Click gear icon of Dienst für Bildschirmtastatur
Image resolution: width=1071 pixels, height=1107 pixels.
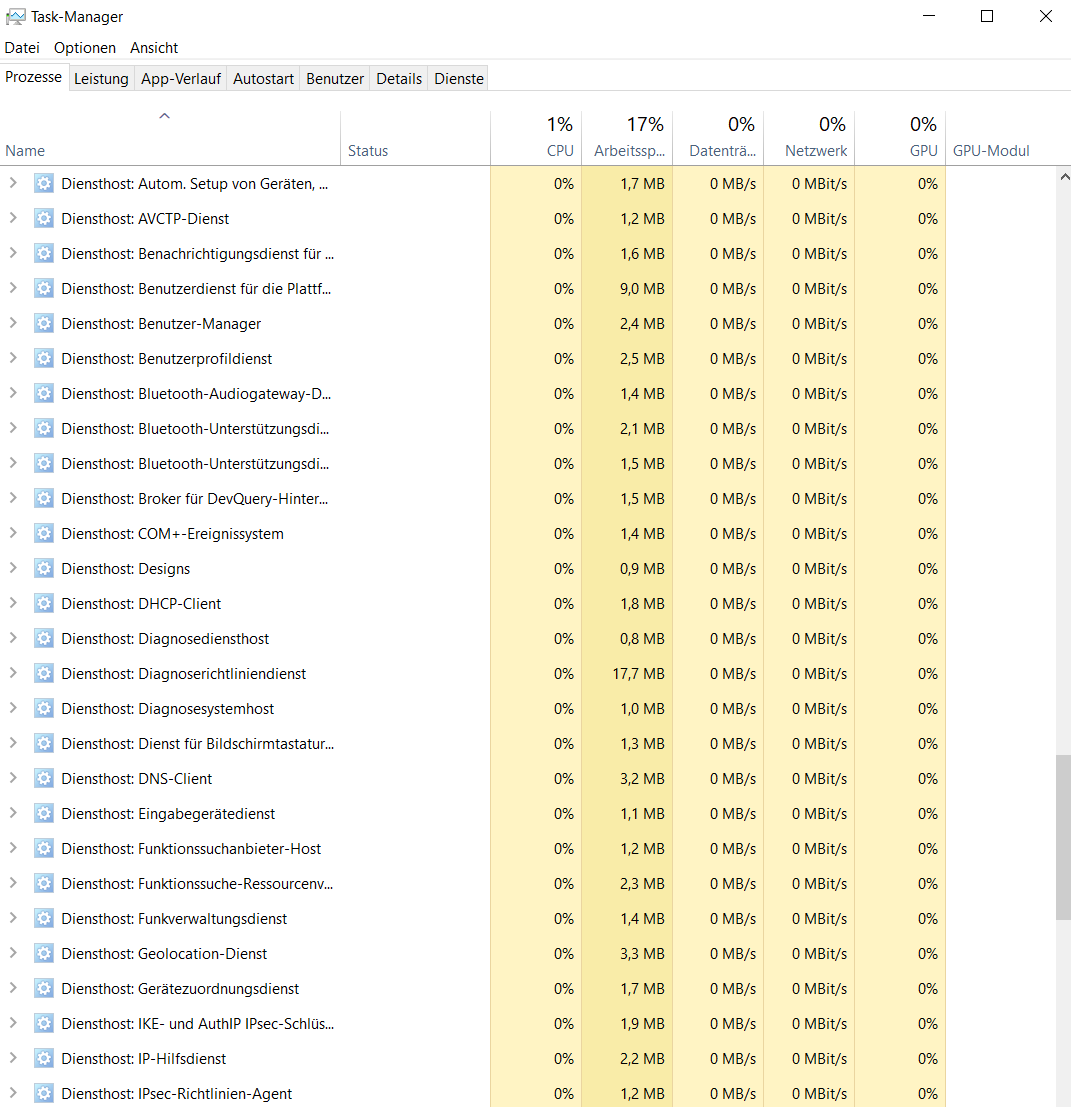point(44,743)
